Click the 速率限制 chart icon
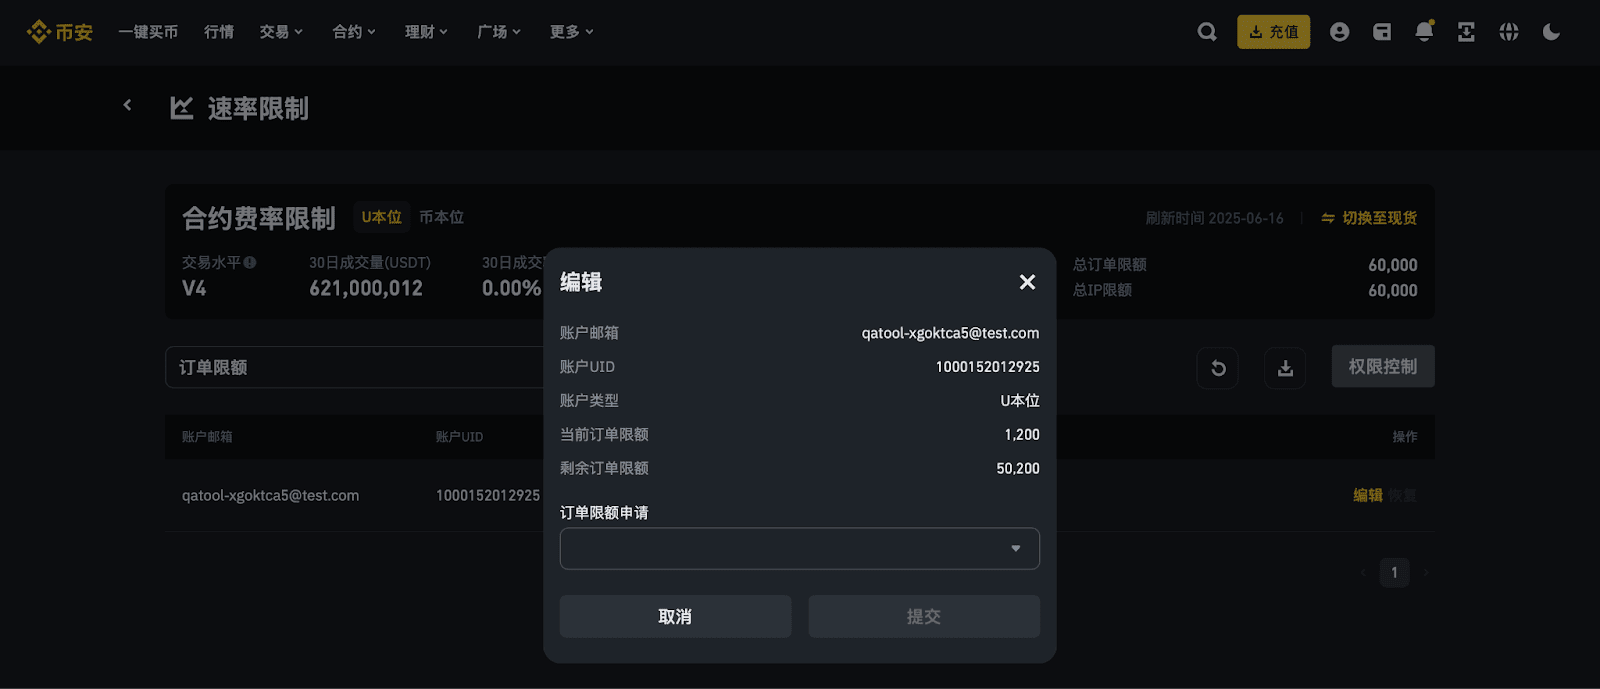1600x689 pixels. click(x=181, y=108)
